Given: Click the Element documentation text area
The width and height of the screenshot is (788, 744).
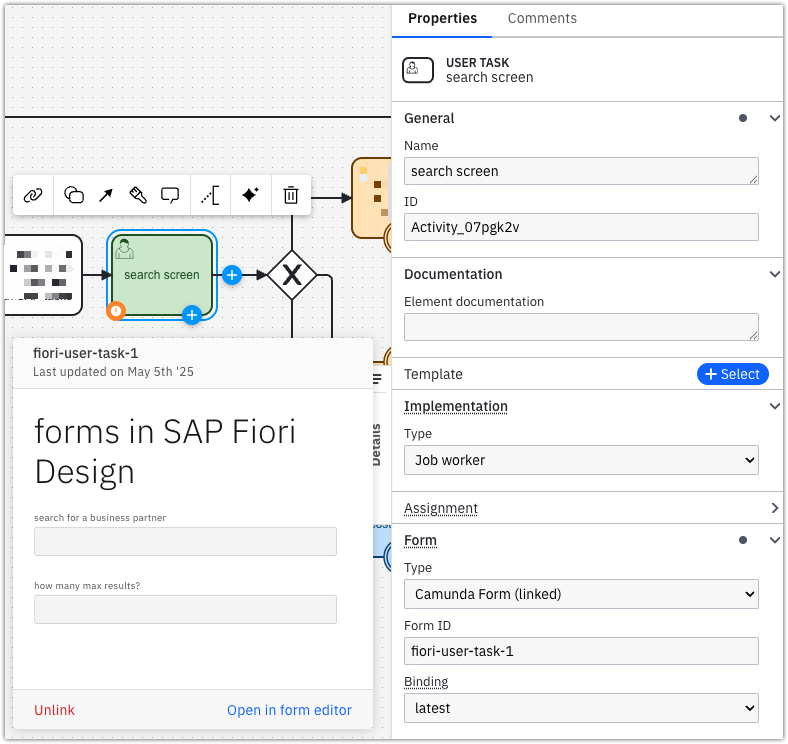Looking at the screenshot, I should 581,327.
